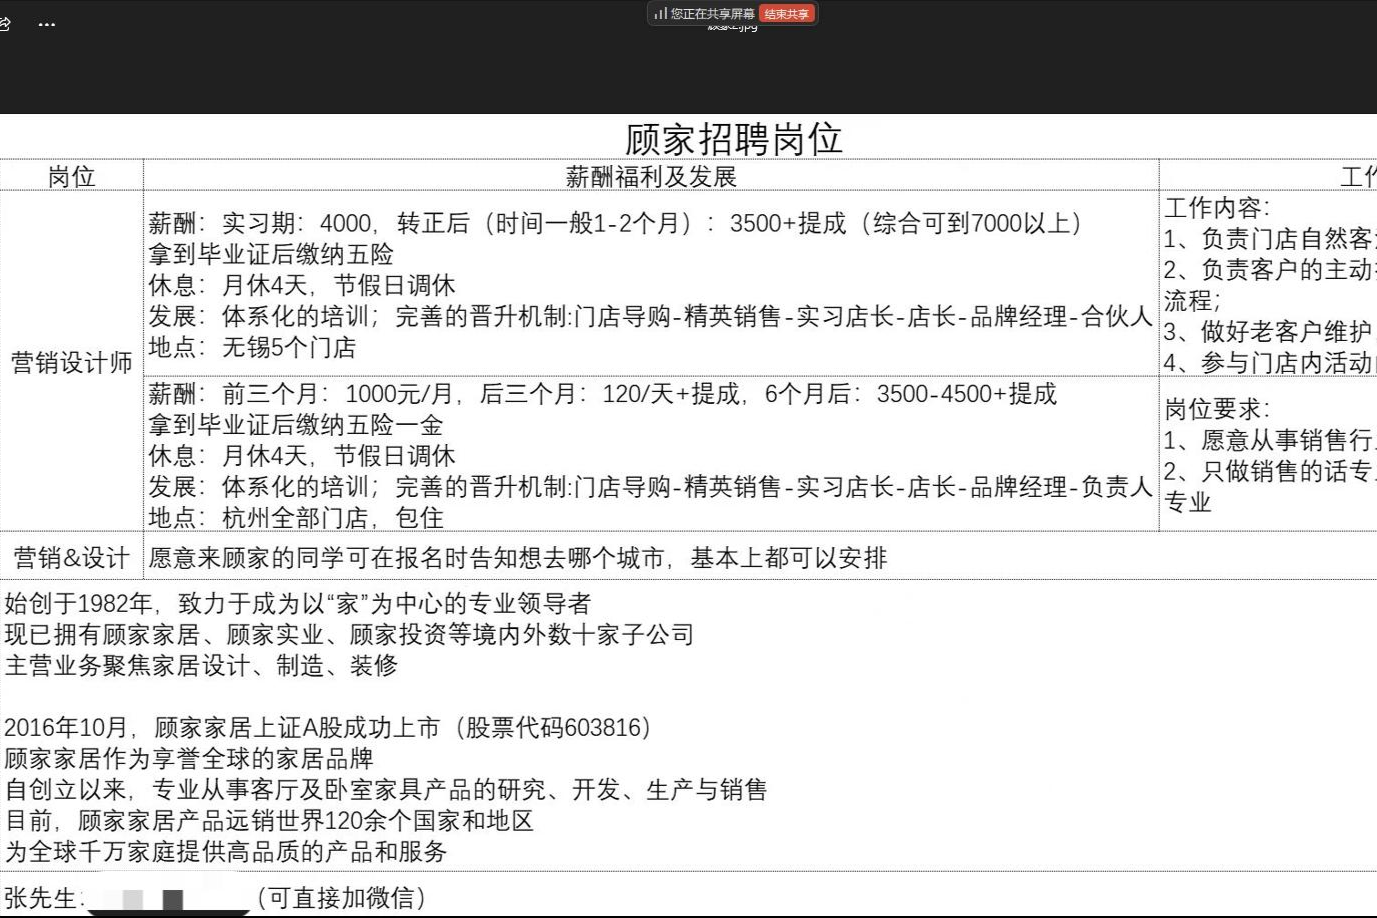Click the 岗位要求 heading text

[x=1216, y=409]
